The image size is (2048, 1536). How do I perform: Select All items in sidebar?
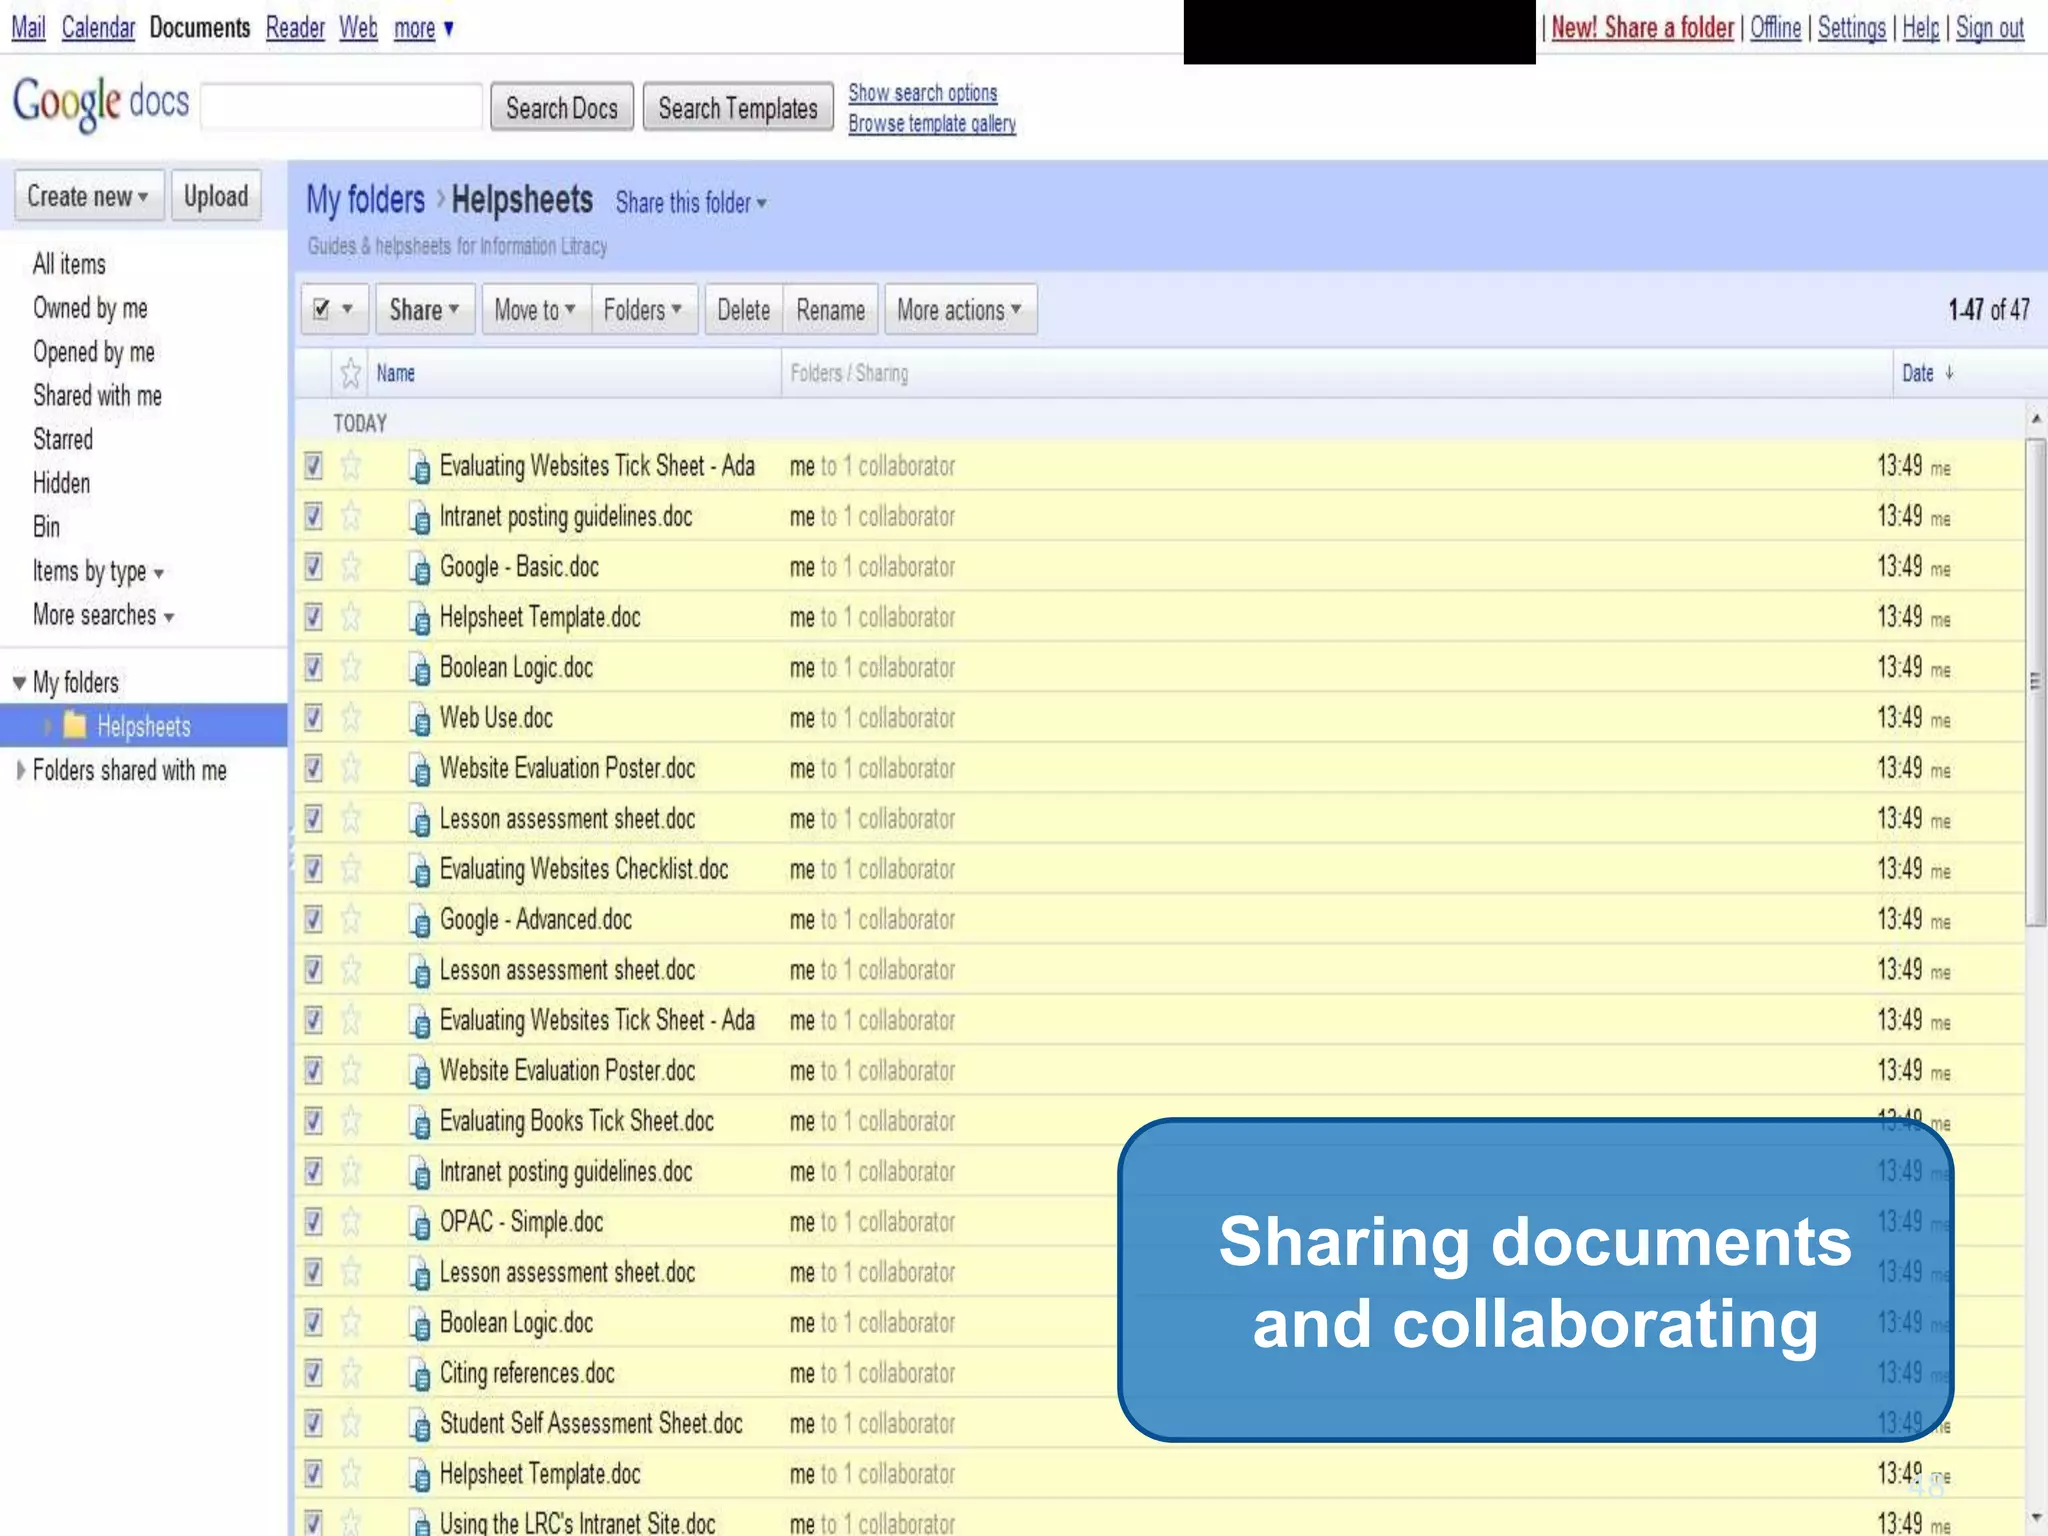[69, 264]
